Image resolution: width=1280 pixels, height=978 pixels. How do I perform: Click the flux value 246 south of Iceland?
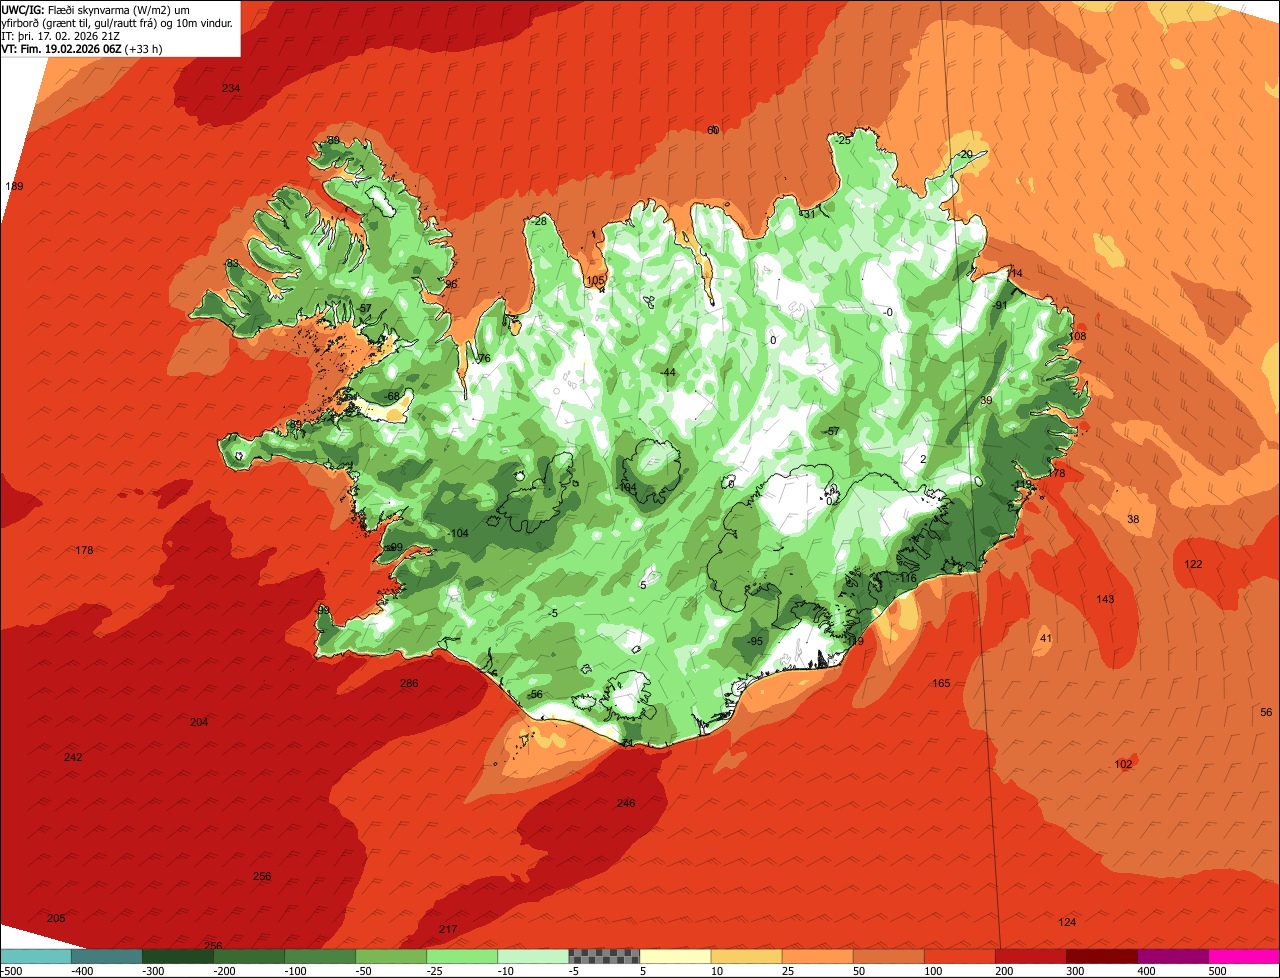tap(626, 803)
